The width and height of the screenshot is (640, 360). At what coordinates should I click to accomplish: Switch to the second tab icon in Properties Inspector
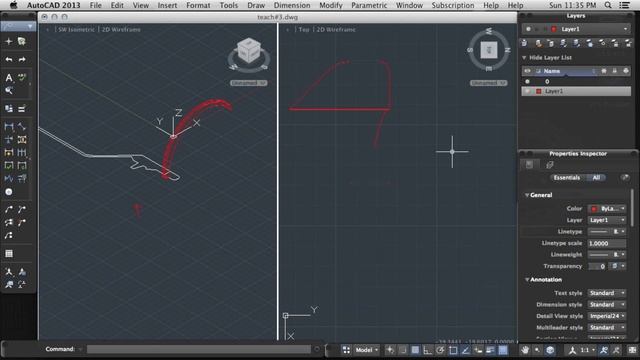click(x=549, y=164)
